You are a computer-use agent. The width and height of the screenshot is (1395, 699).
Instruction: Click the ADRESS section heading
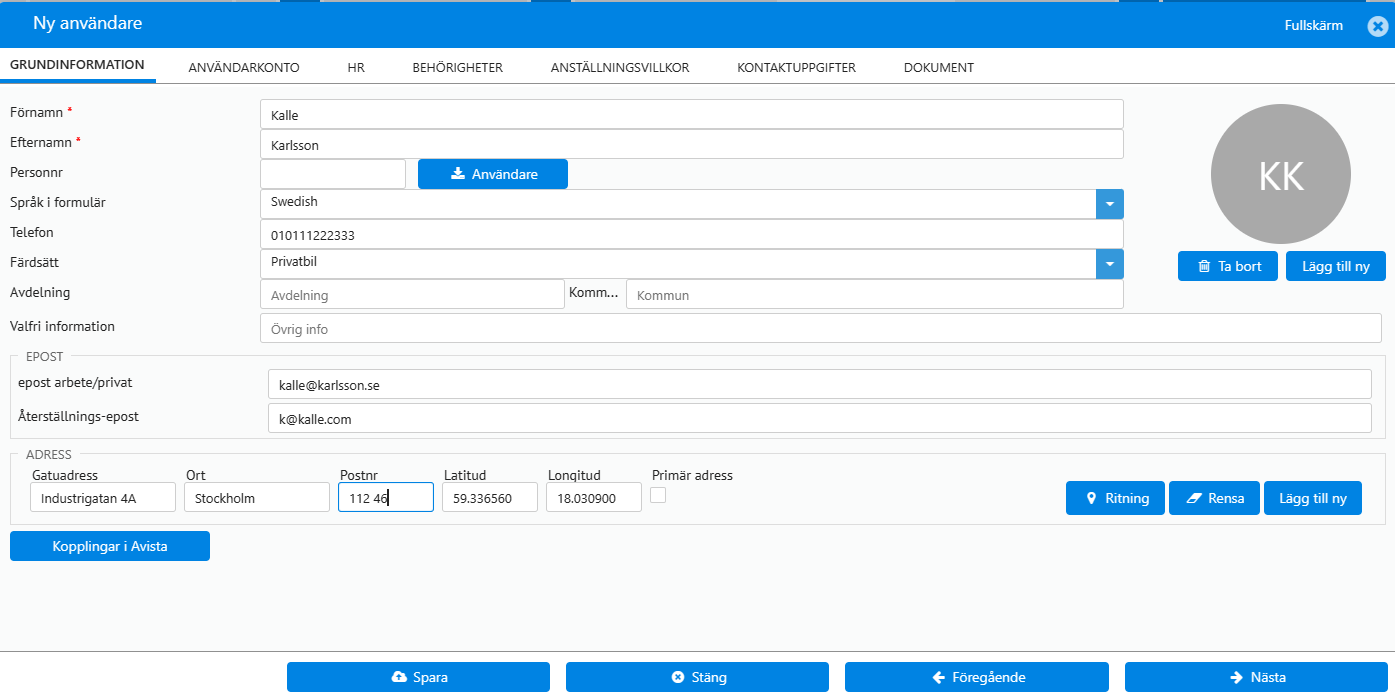coord(48,454)
